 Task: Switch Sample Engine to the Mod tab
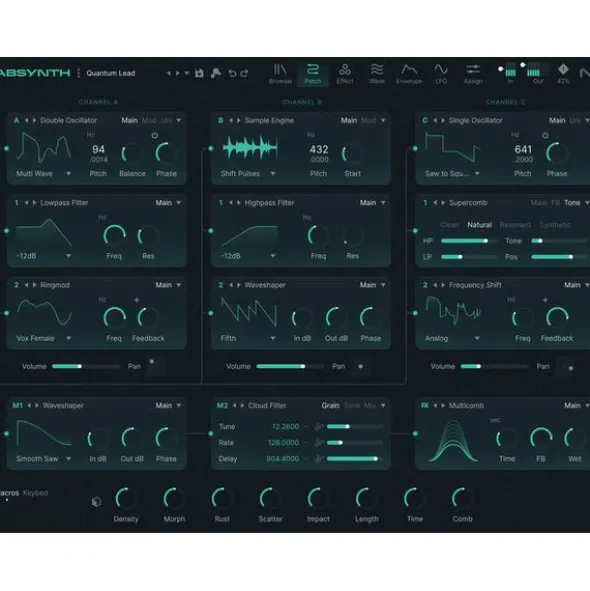368,120
